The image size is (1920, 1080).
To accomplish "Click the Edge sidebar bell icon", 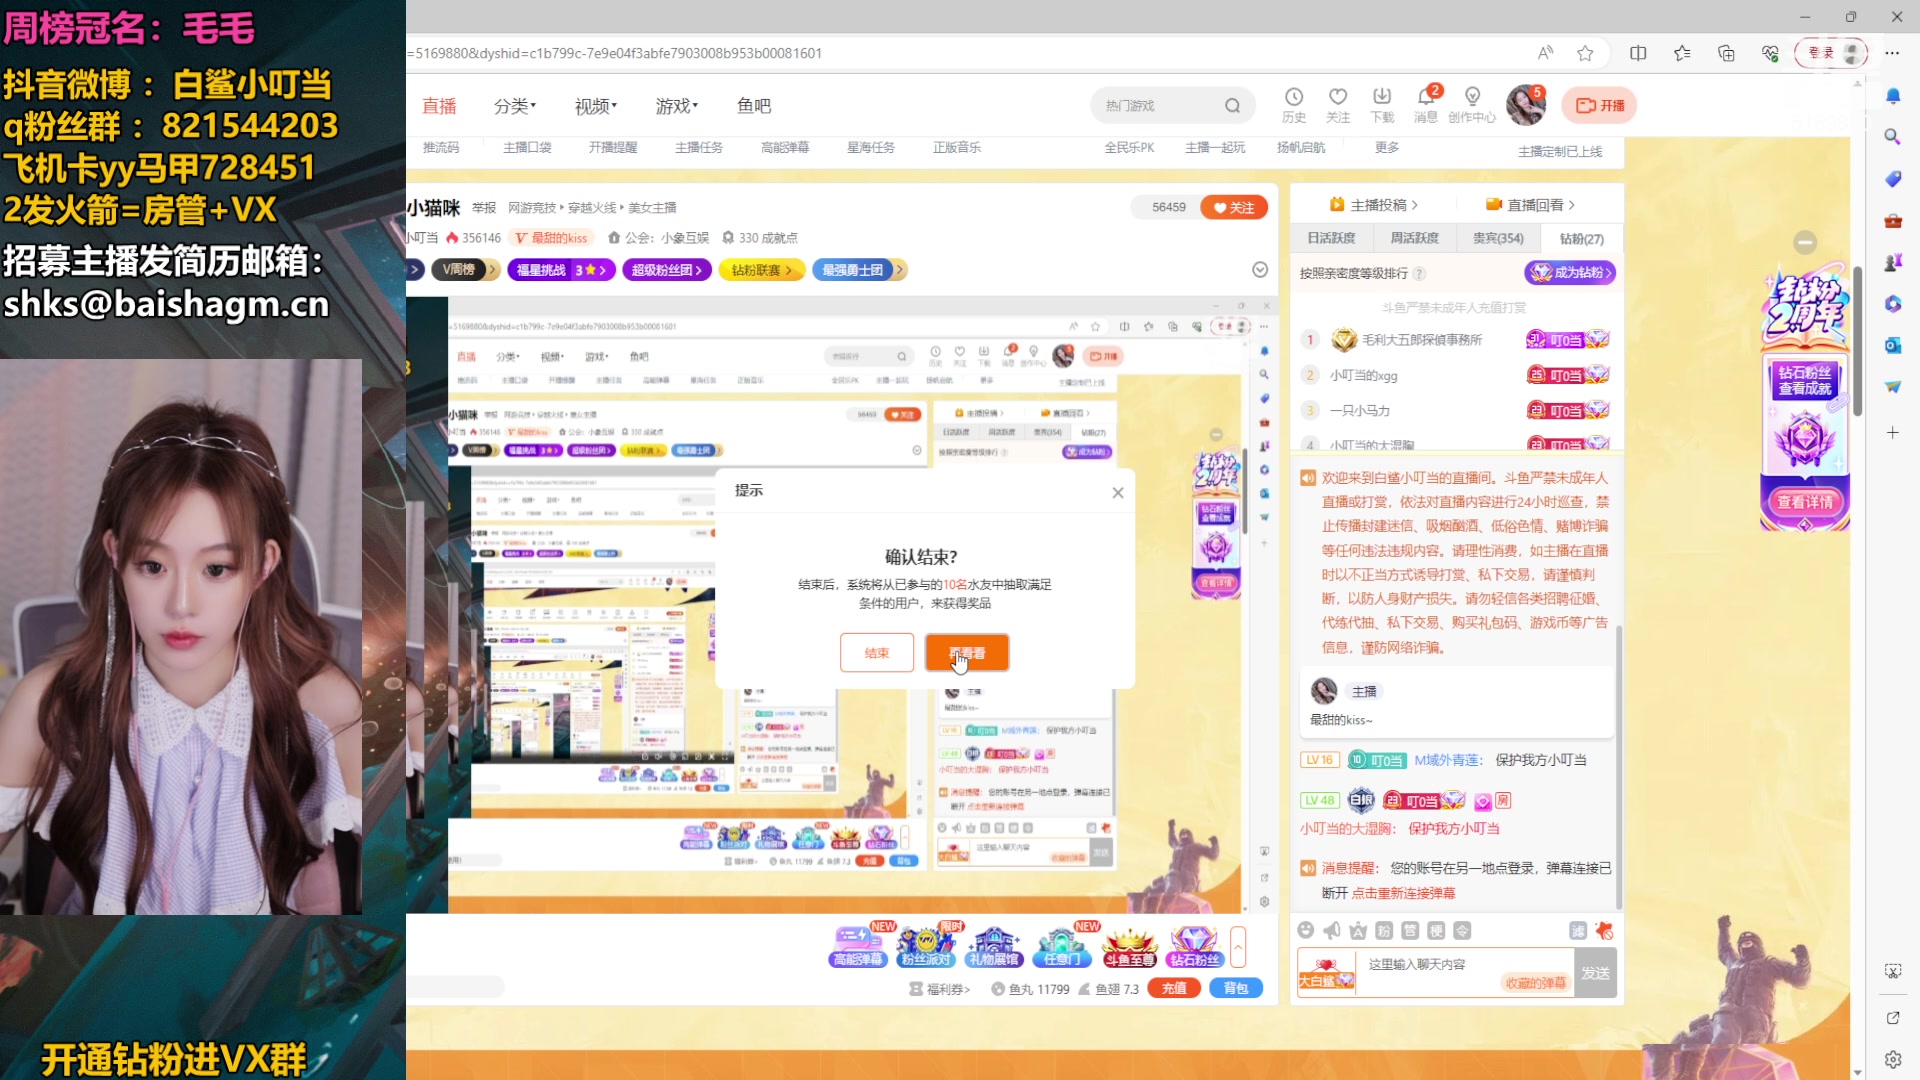I will pyautogui.click(x=1893, y=96).
